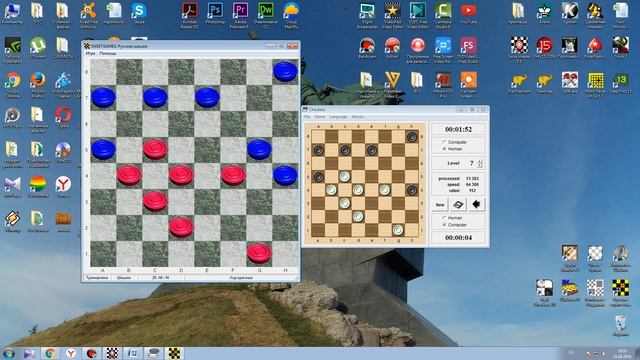640x360 pixels.
Task: Click 00:00:04 bottom timer in Checkers window
Action: 458,238
